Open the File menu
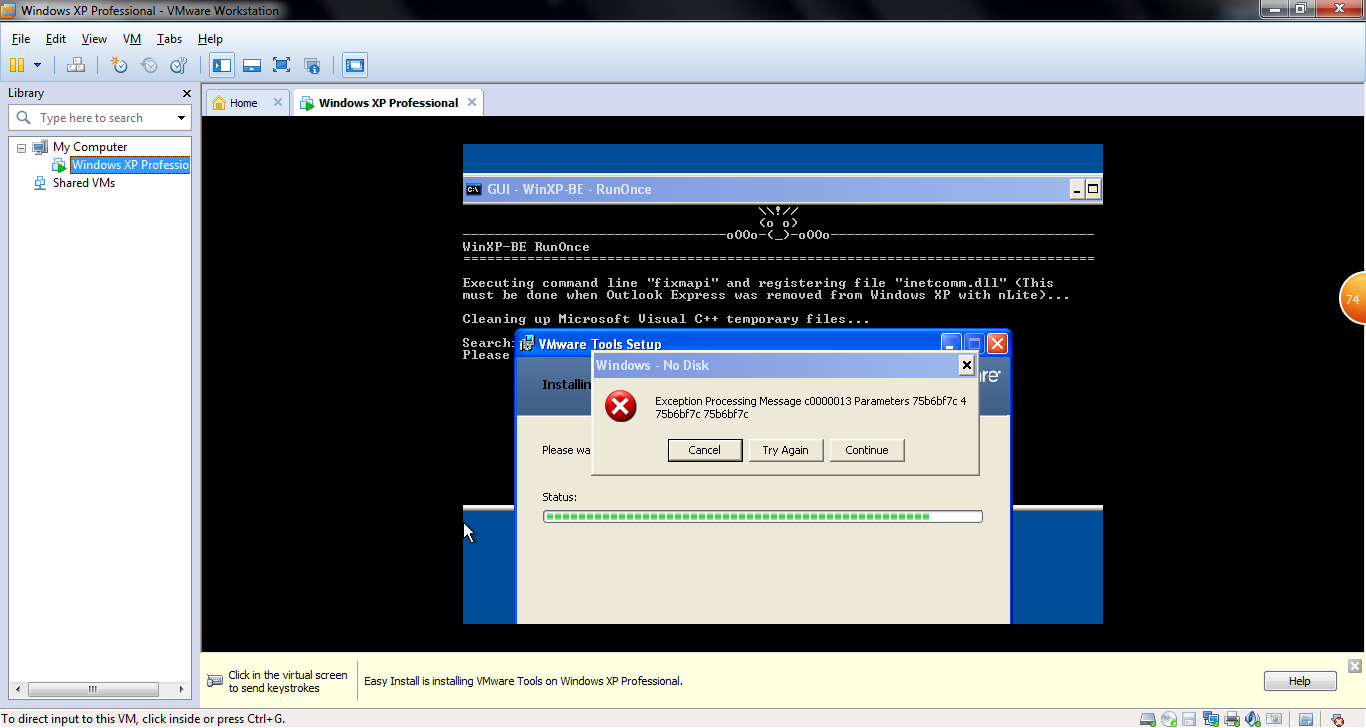This screenshot has width=1366, height=728. 21,39
